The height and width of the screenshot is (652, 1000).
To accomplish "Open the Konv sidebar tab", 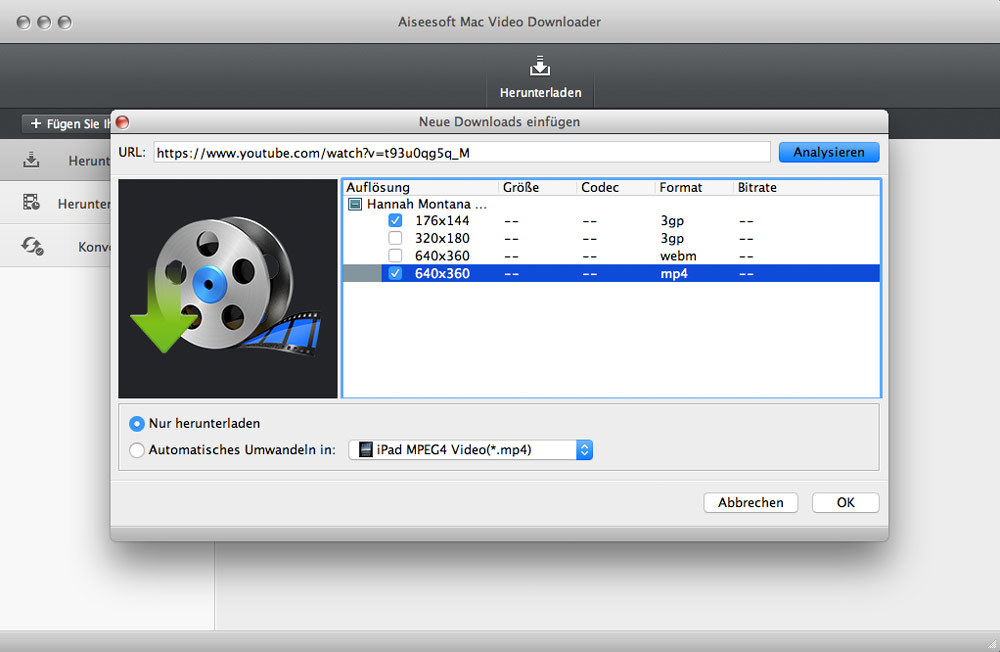I will (x=55, y=246).
